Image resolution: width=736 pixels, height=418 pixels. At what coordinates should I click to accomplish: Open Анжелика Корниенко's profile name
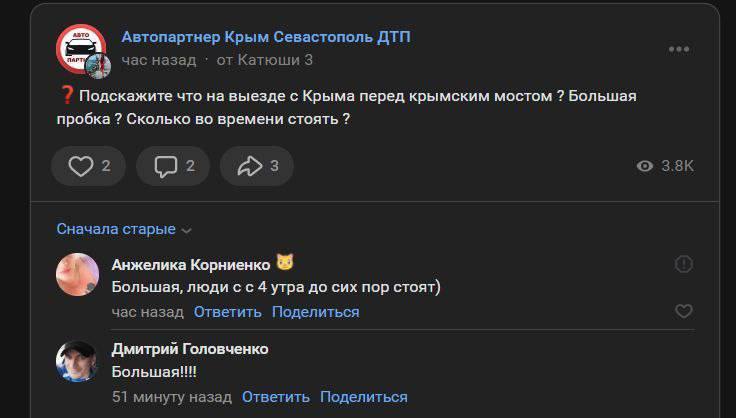pyautogui.click(x=191, y=264)
